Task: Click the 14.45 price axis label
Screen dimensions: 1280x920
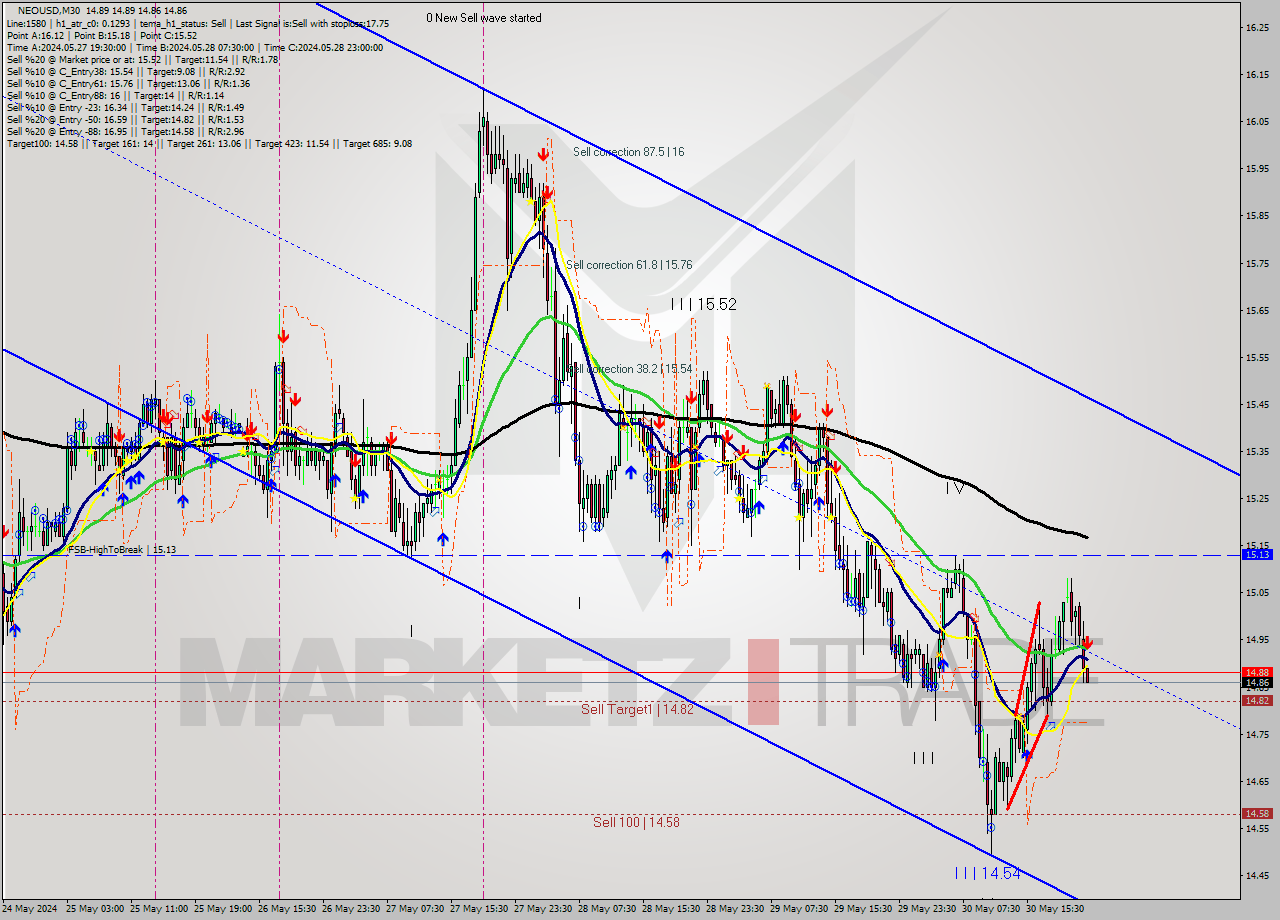Action: tap(1256, 875)
